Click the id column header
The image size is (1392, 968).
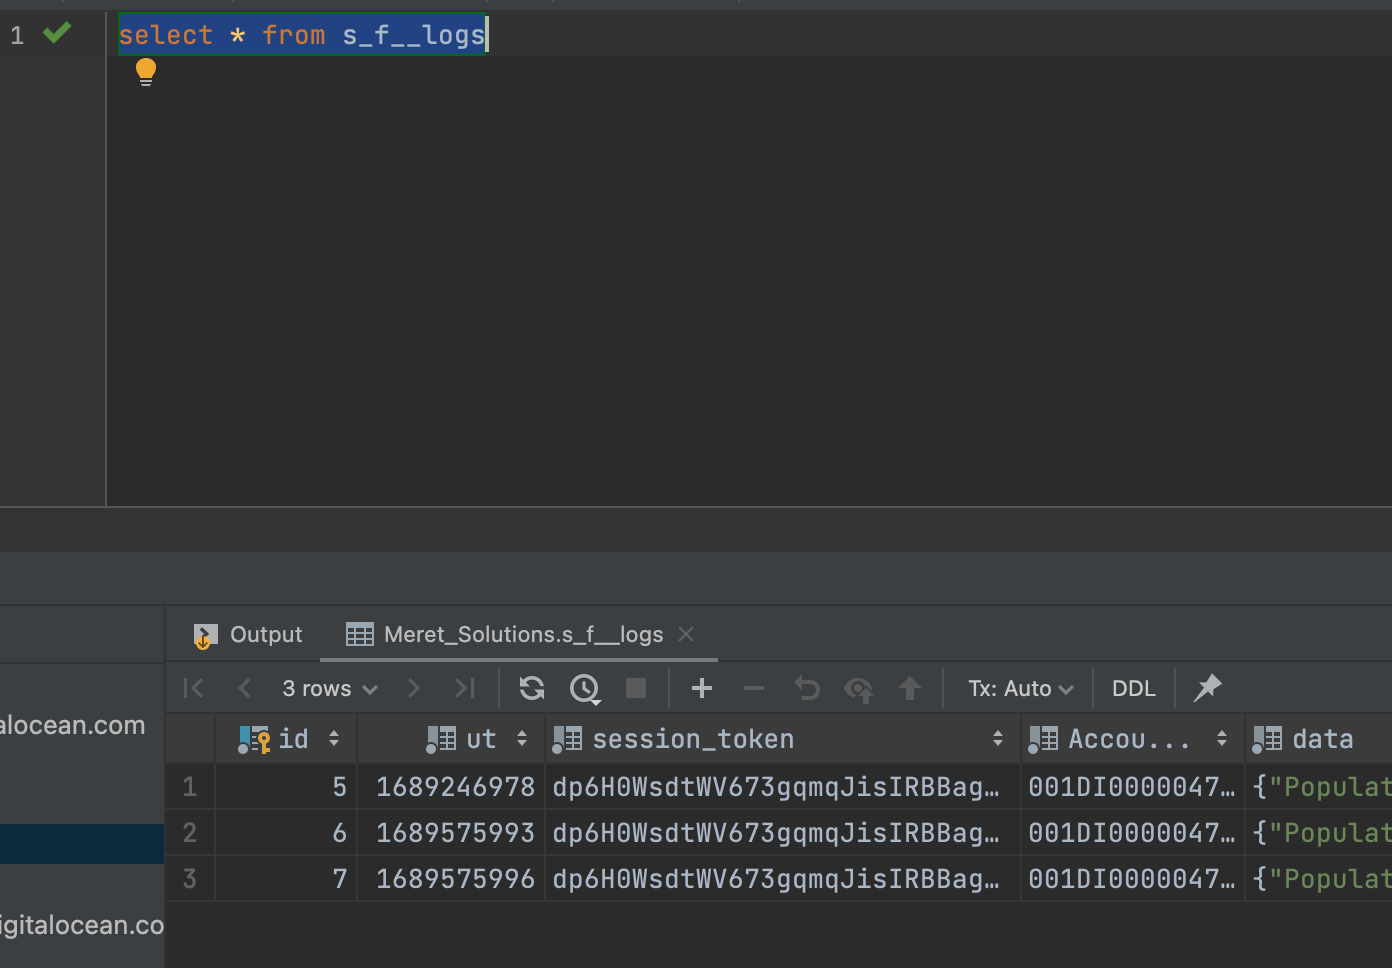(292, 739)
